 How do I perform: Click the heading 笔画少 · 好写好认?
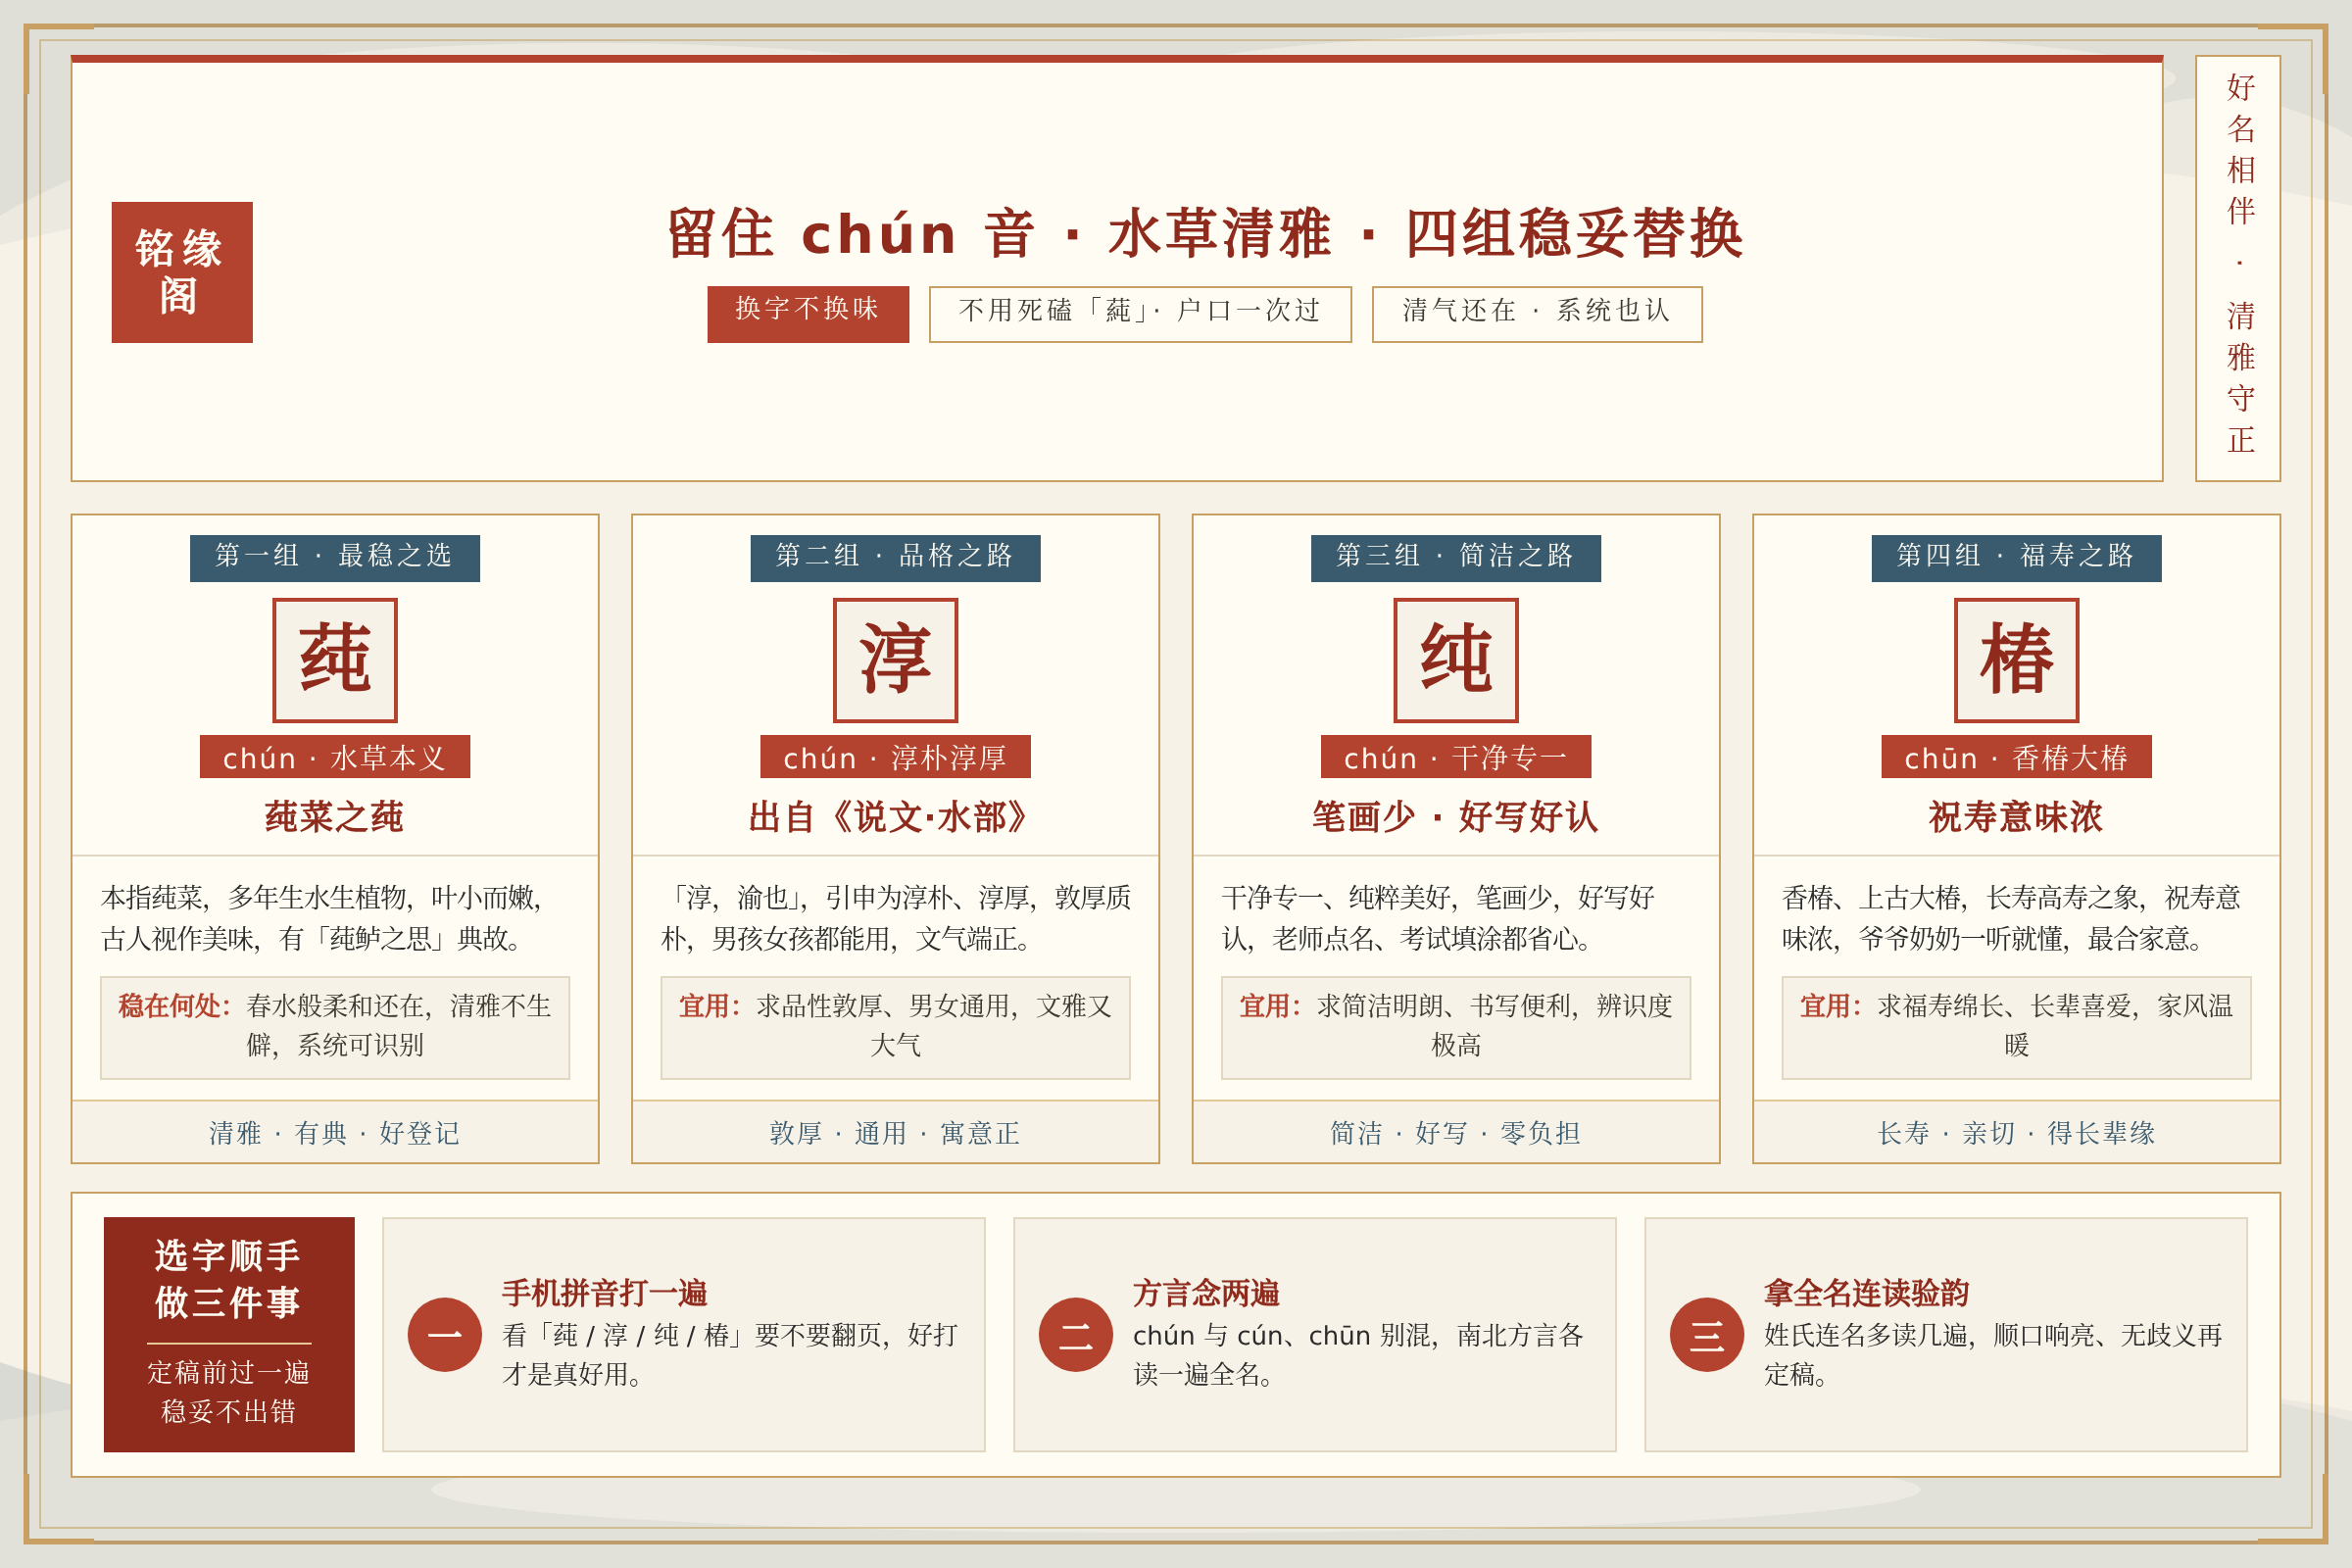[1456, 817]
